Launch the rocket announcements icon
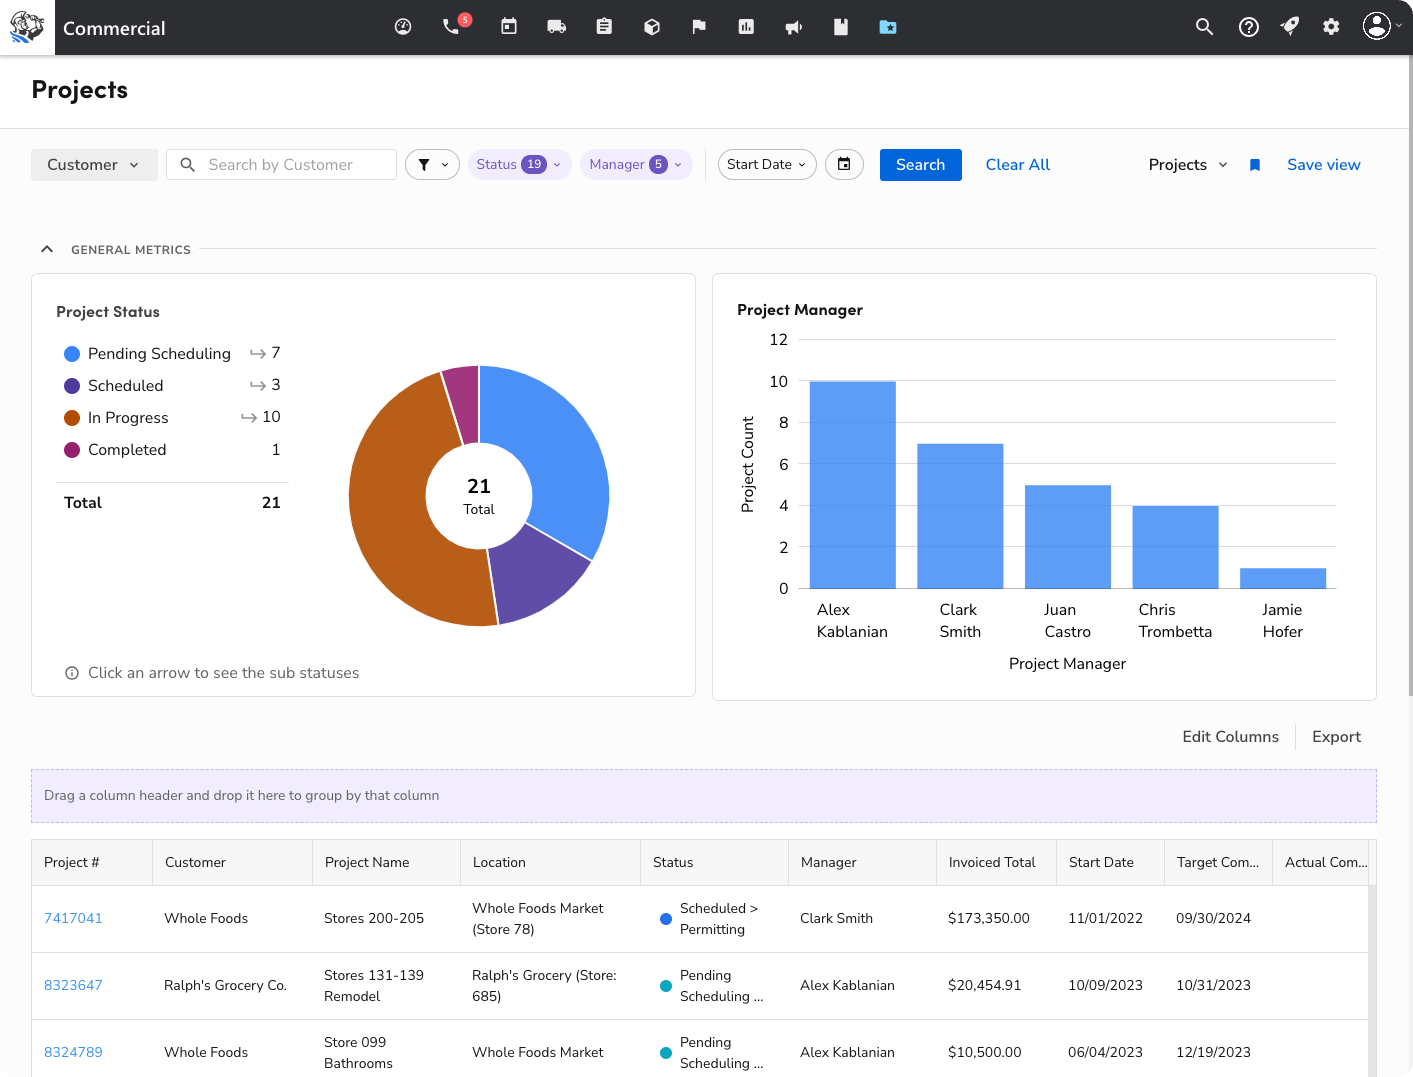The image size is (1413, 1077). point(1289,27)
